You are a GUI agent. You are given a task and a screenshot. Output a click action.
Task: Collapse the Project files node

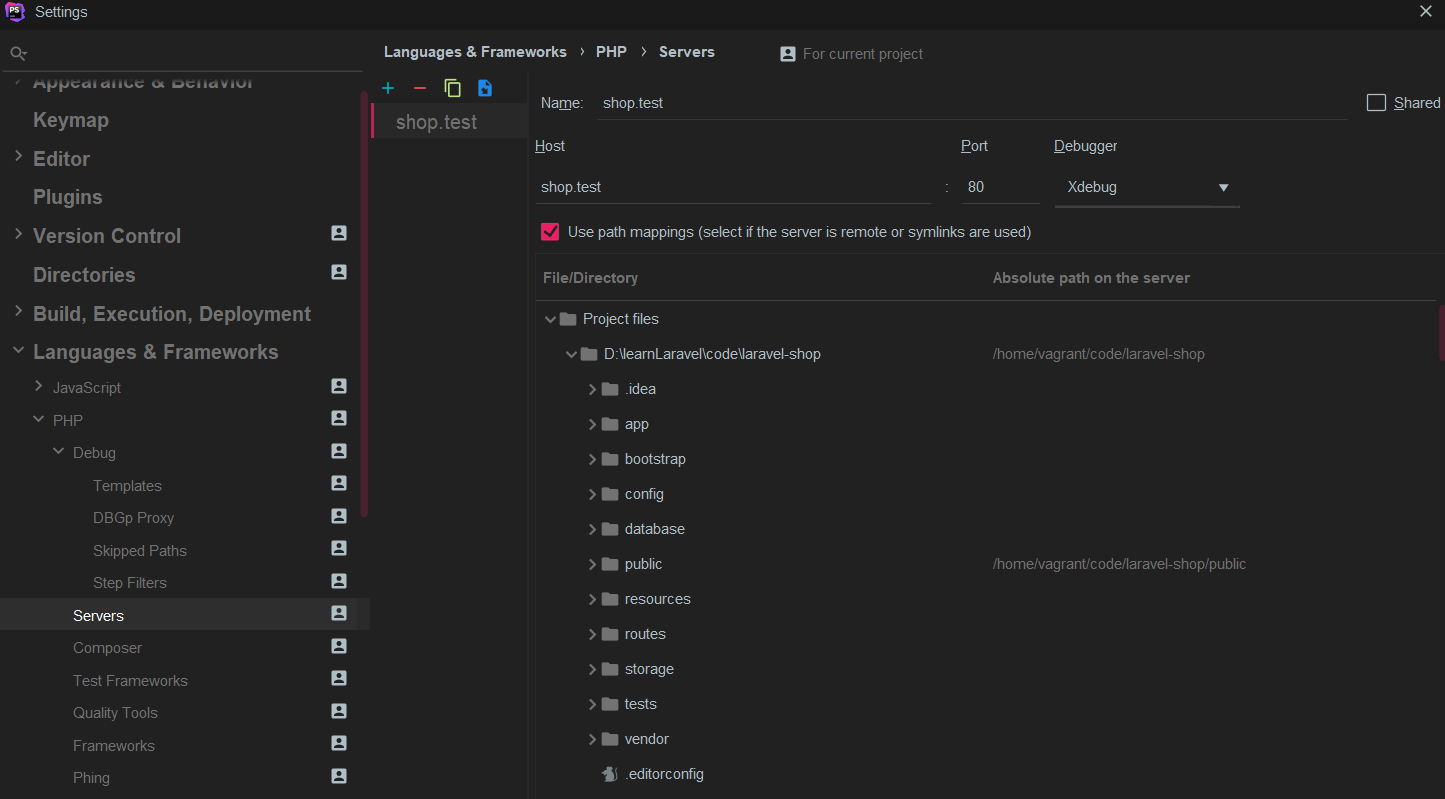coord(550,319)
